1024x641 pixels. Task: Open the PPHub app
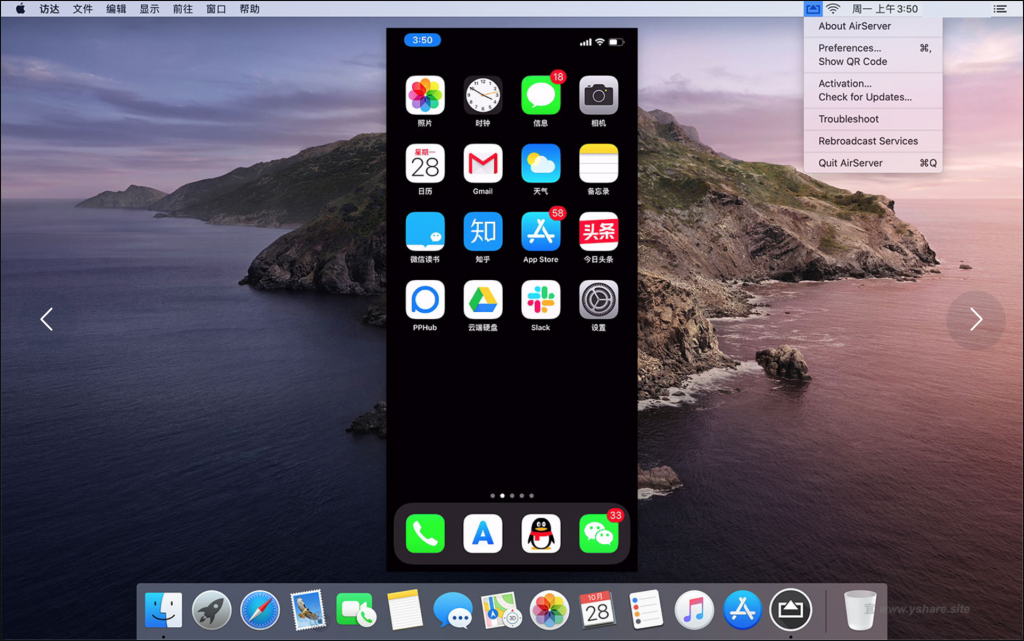point(425,300)
